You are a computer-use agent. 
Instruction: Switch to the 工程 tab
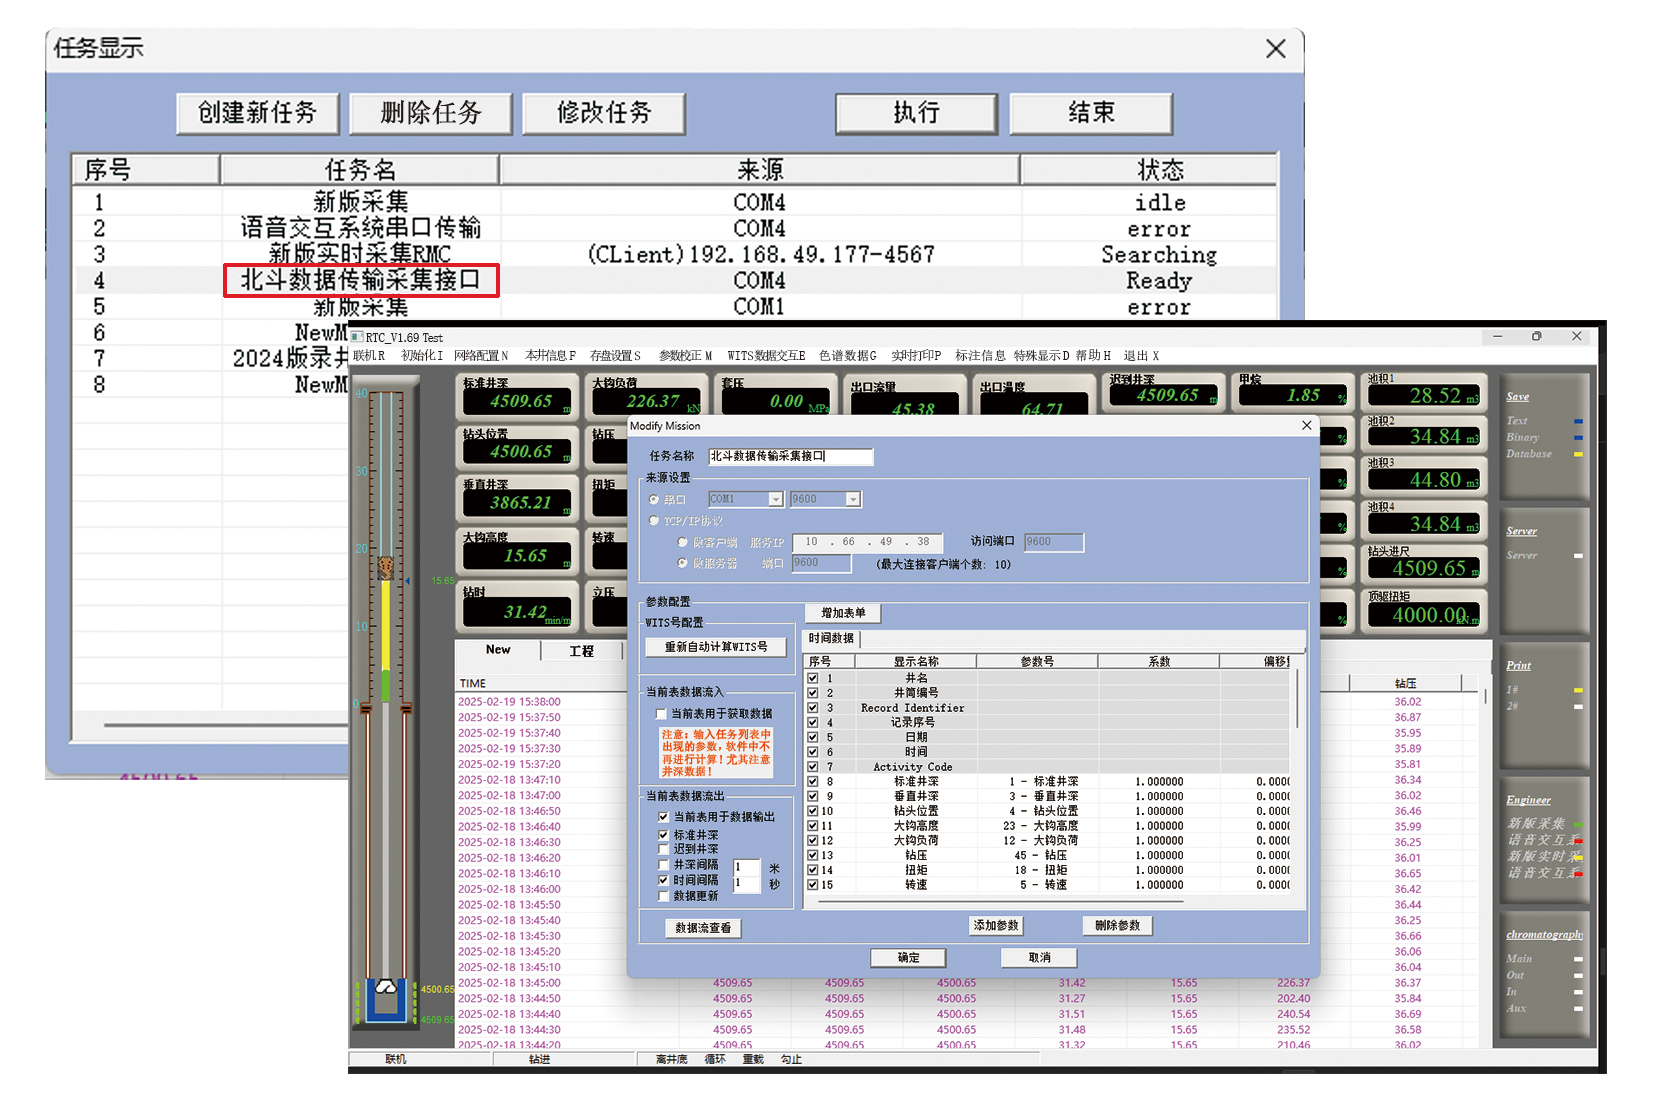pyautogui.click(x=581, y=651)
